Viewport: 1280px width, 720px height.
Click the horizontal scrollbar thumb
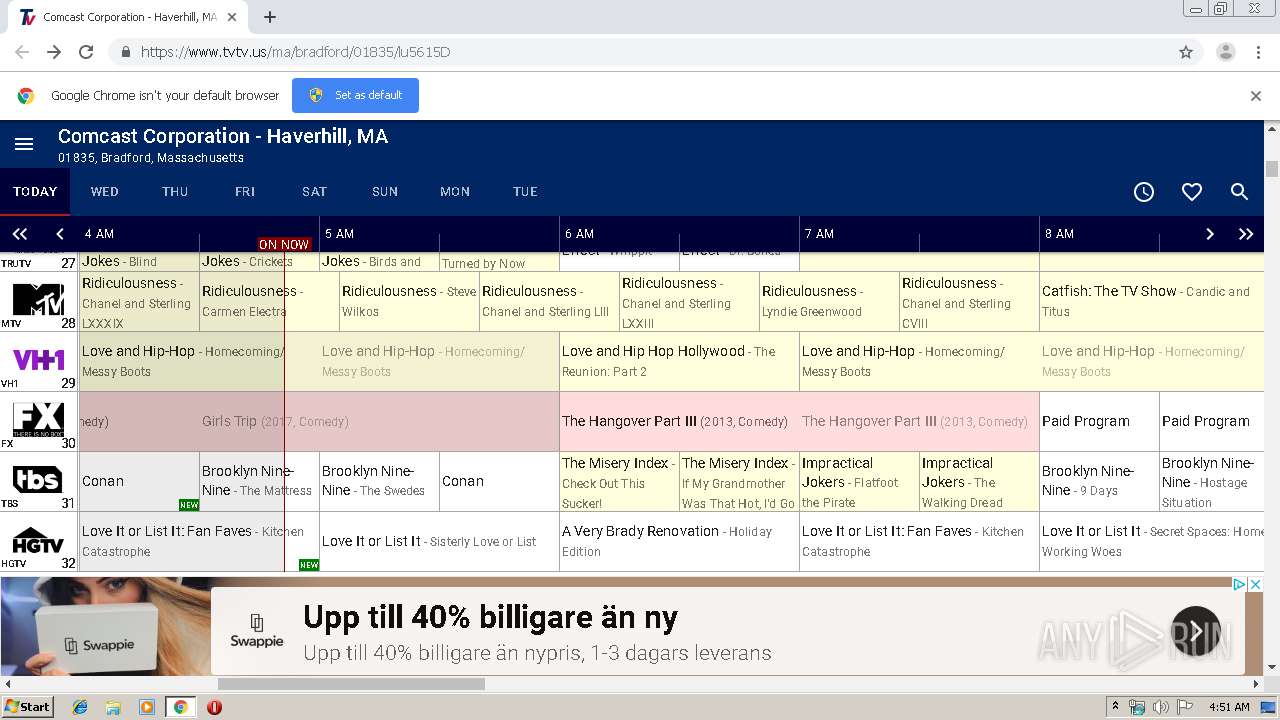351,684
